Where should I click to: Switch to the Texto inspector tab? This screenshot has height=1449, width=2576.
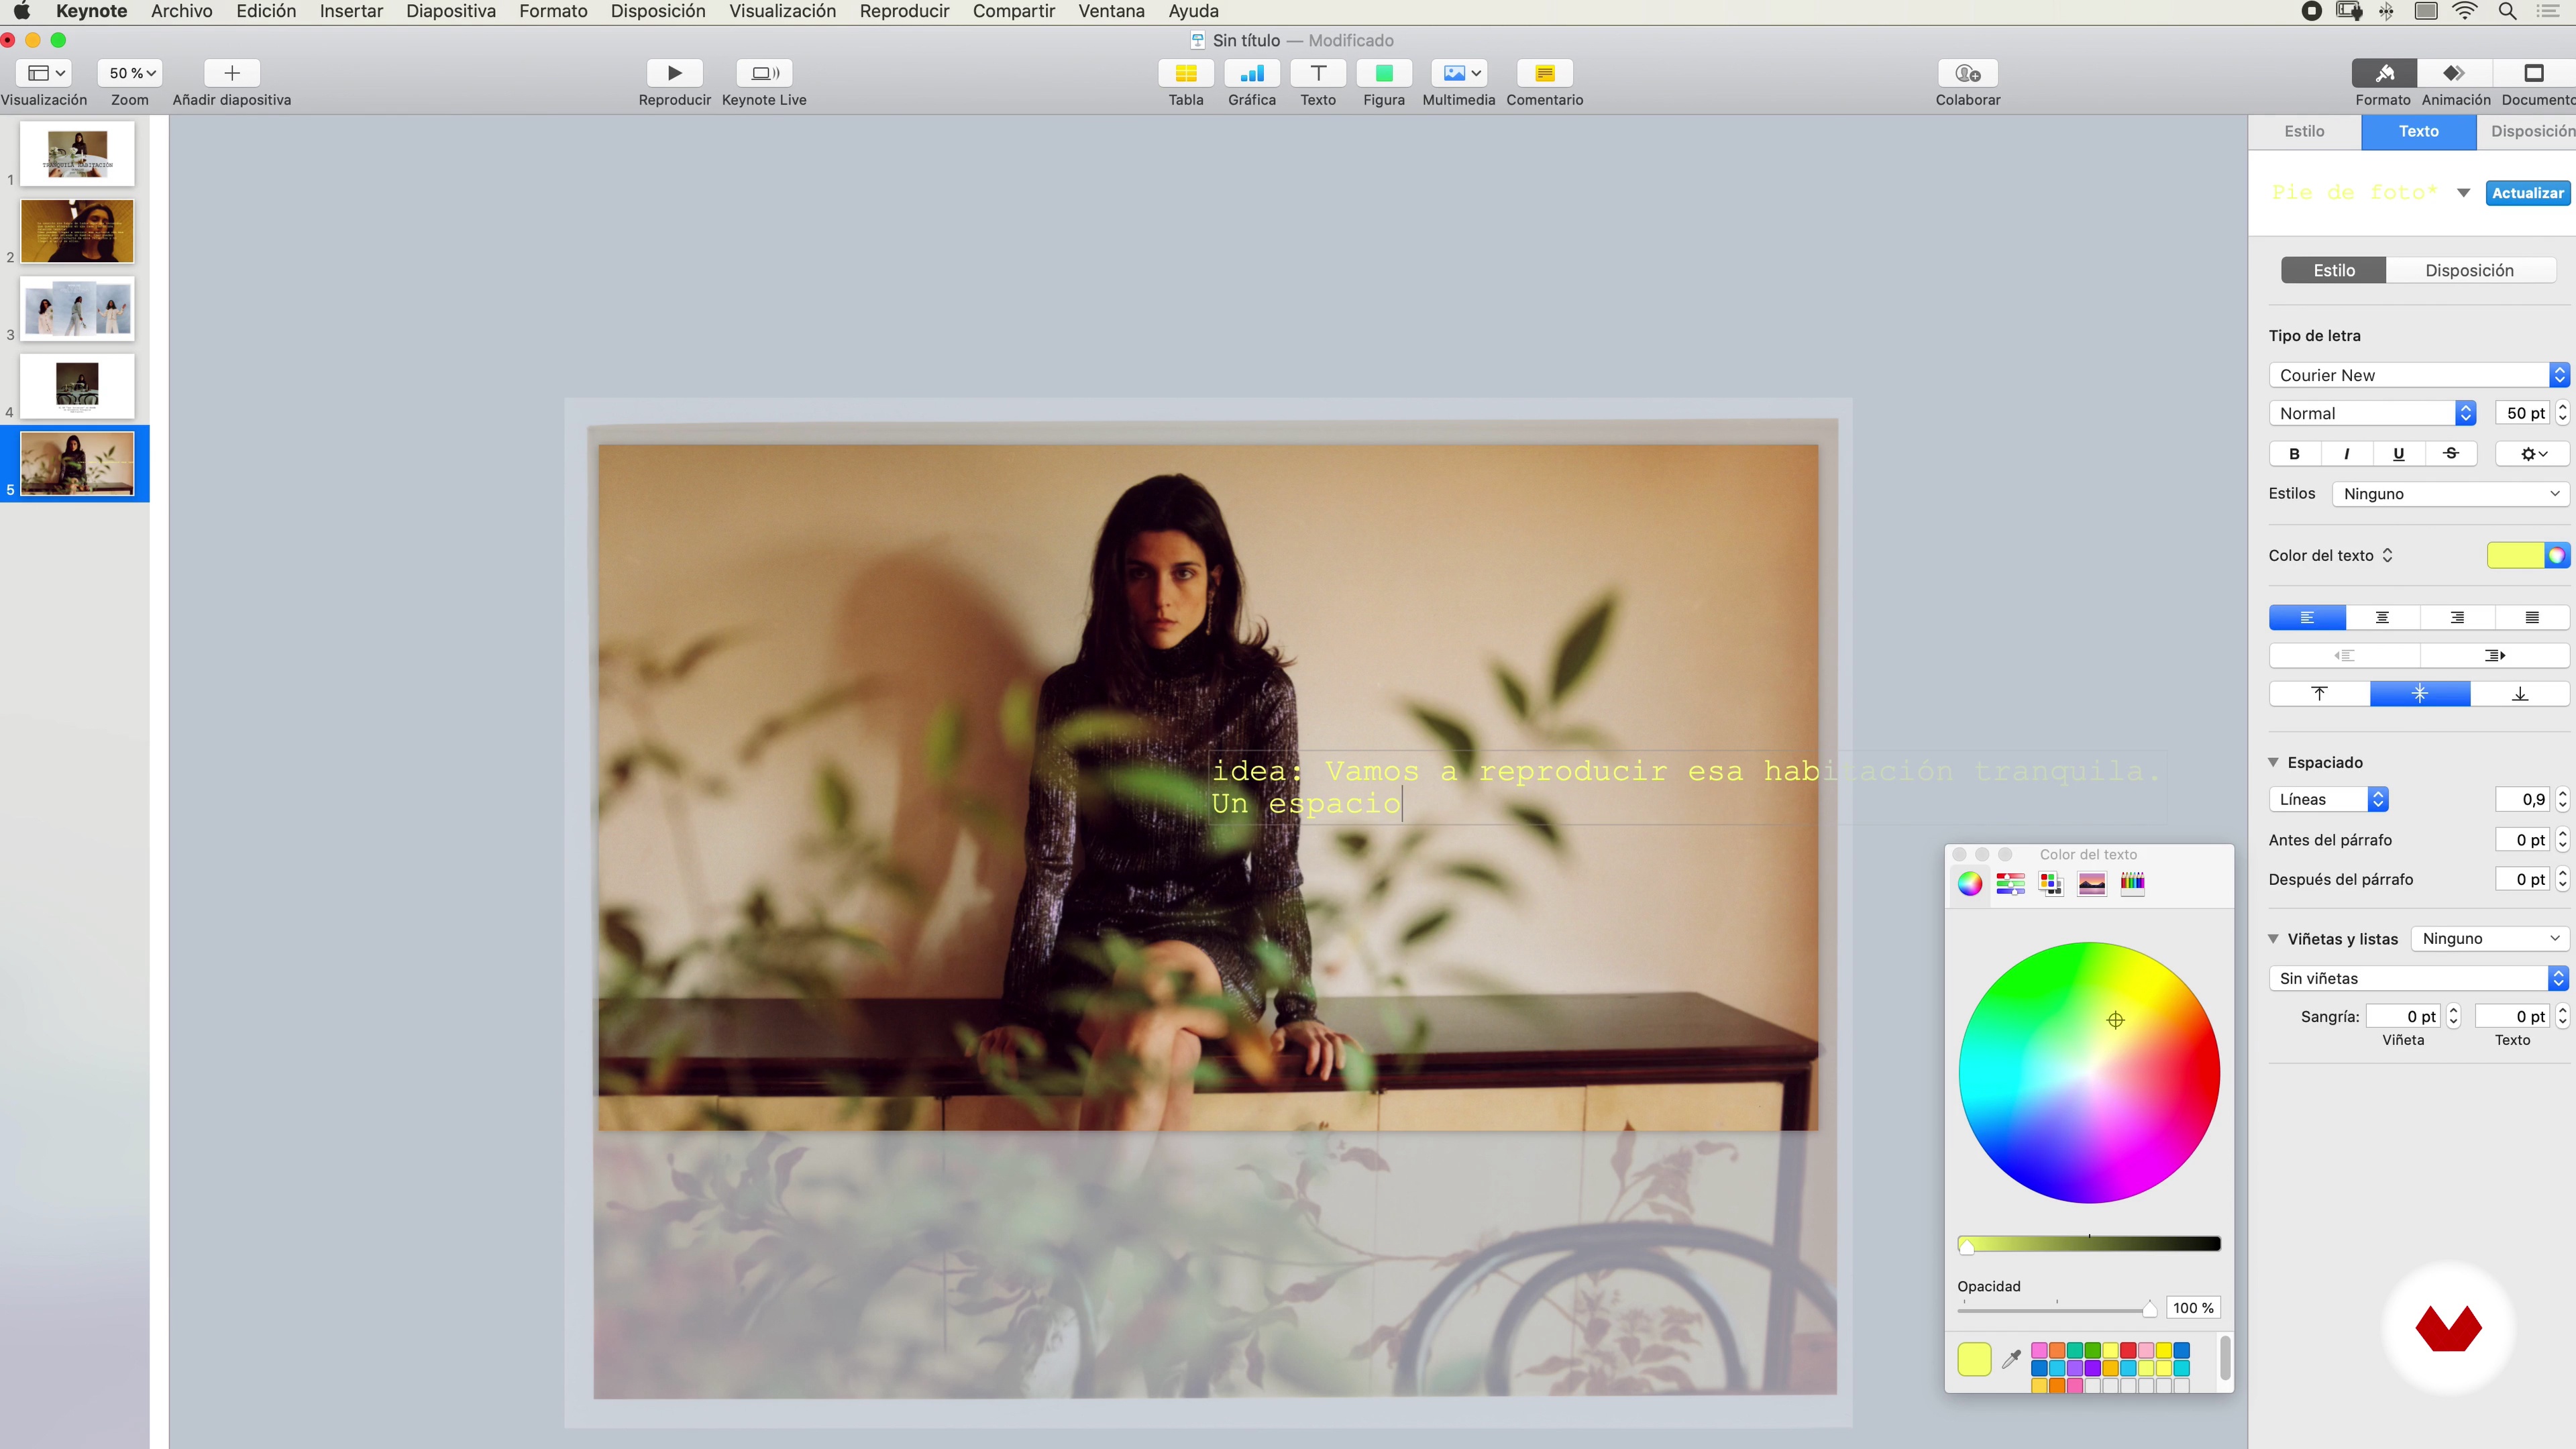[2418, 131]
